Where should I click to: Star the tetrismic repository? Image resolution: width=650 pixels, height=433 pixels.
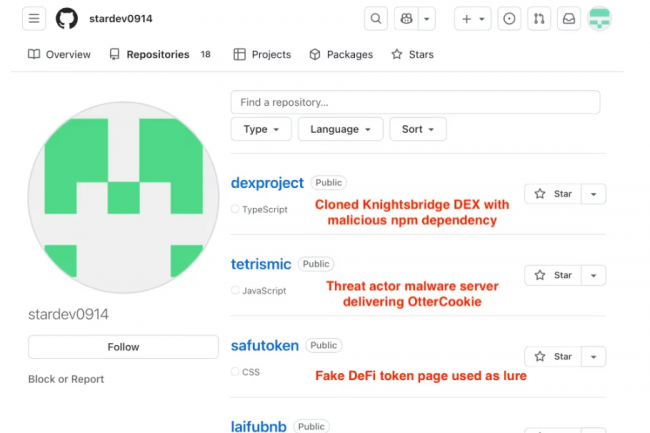tap(553, 275)
